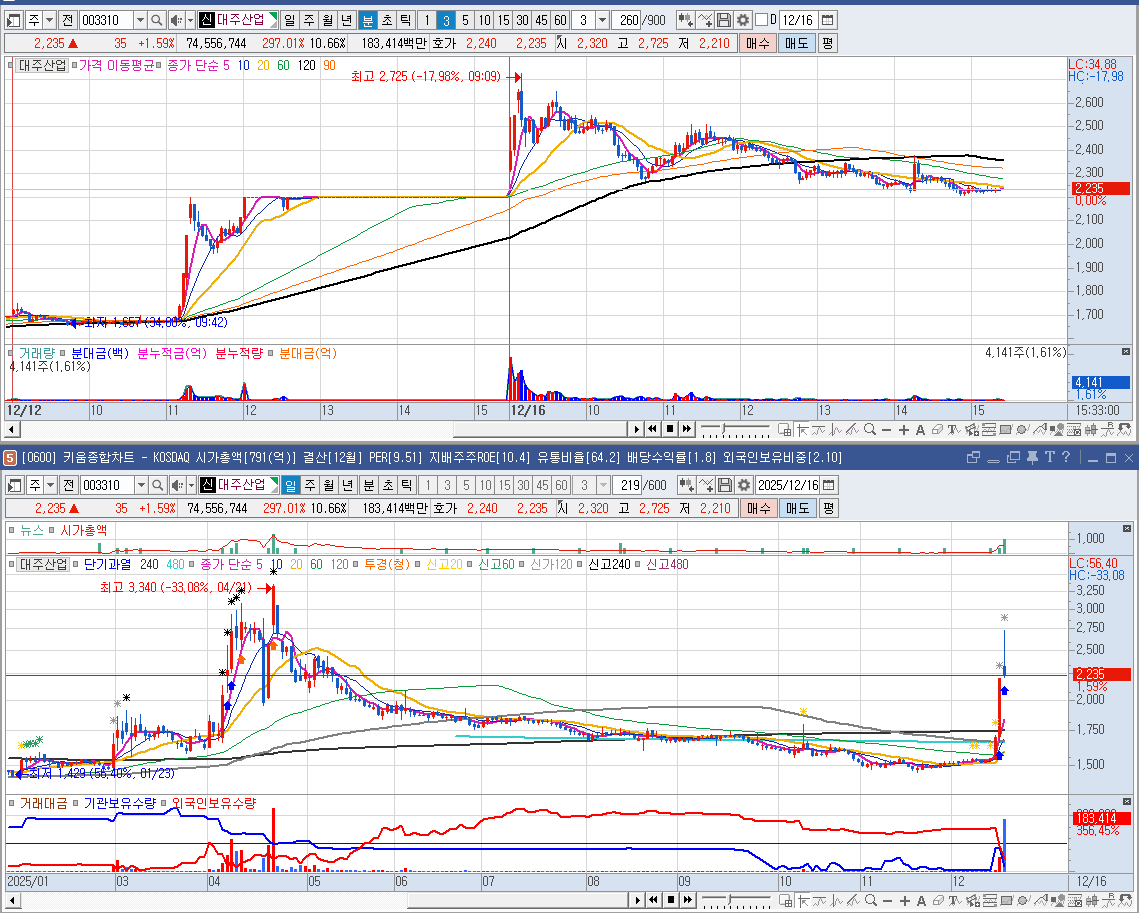1139x913 pixels.
Task: Switch lower chart to 월 monthly period
Action: pos(329,484)
